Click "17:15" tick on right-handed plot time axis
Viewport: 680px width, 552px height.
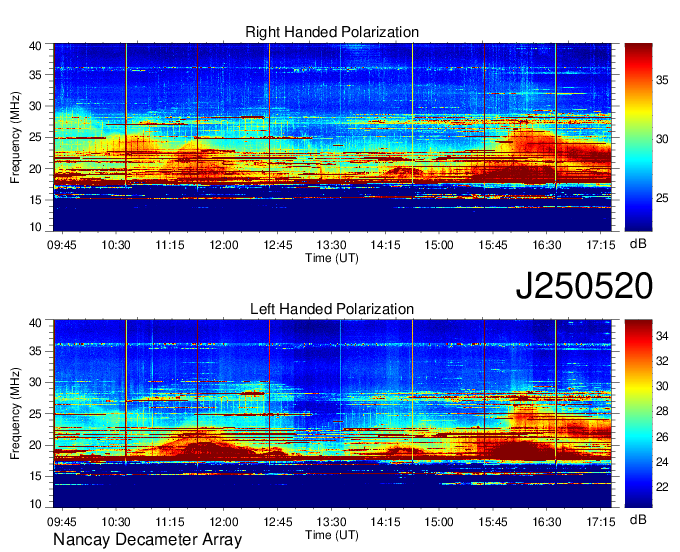point(601,245)
